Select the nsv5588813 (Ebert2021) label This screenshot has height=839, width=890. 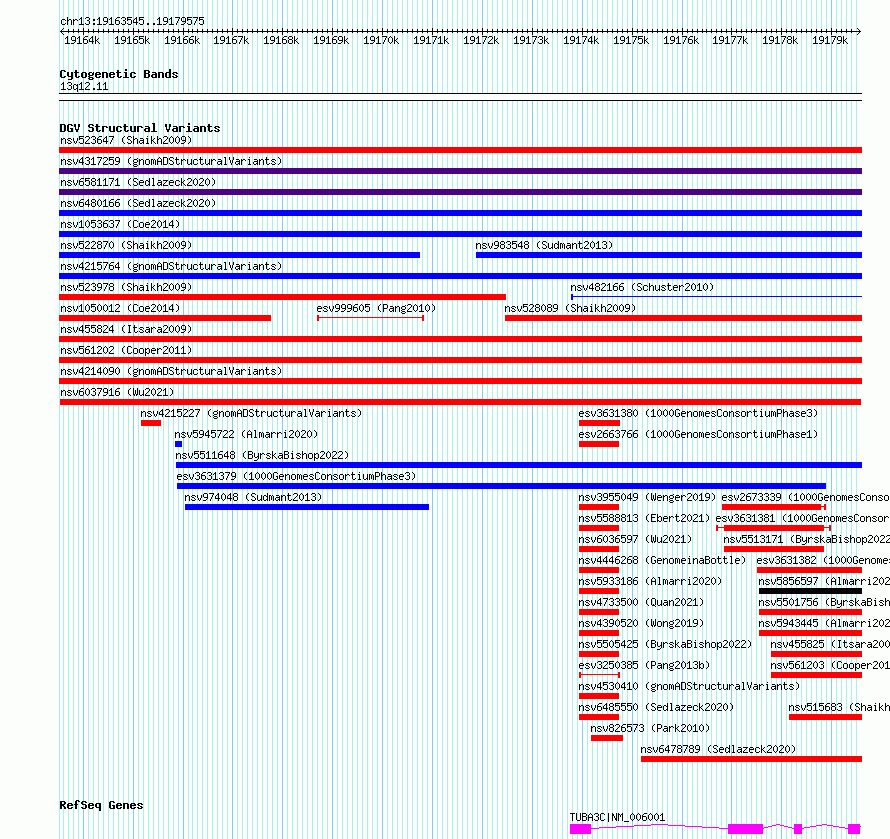coord(644,518)
